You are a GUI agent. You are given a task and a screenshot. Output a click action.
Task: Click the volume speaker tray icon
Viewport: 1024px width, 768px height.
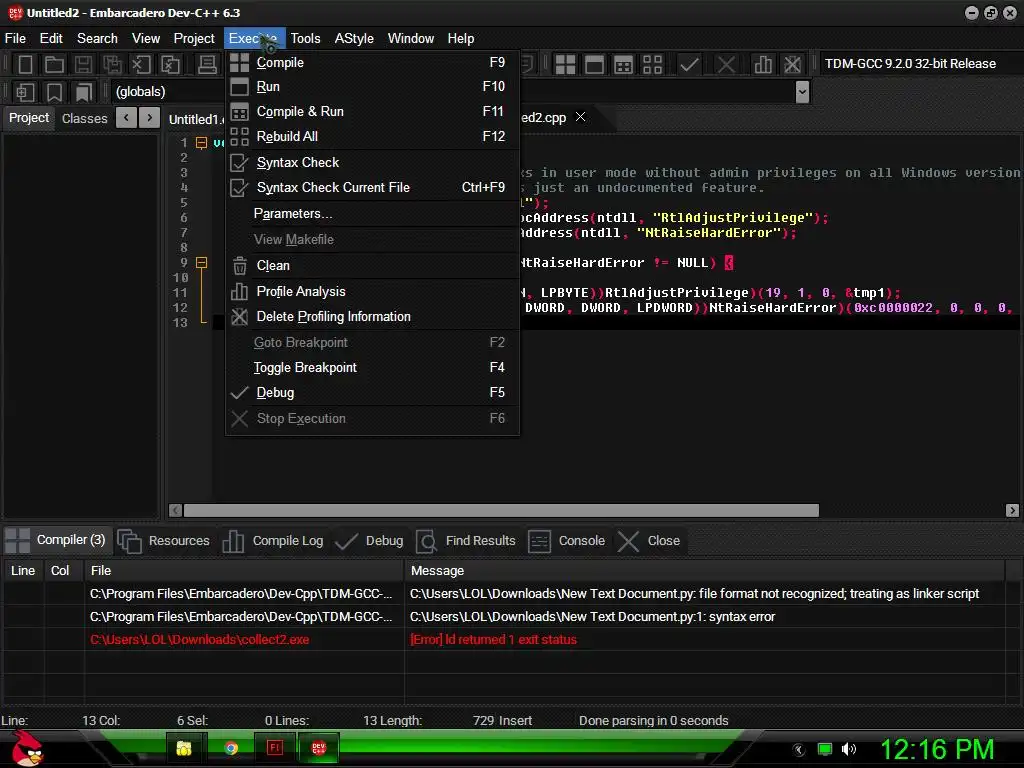pyautogui.click(x=849, y=749)
